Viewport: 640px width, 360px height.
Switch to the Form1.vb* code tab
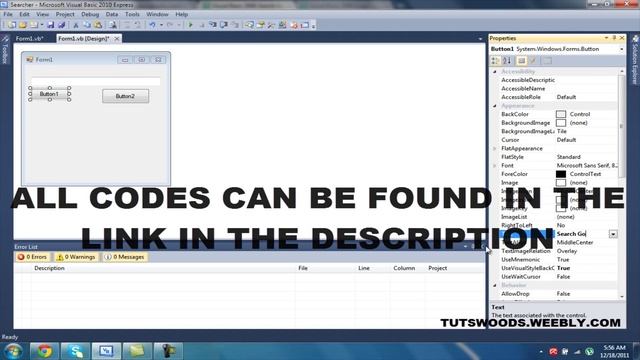(x=29, y=38)
